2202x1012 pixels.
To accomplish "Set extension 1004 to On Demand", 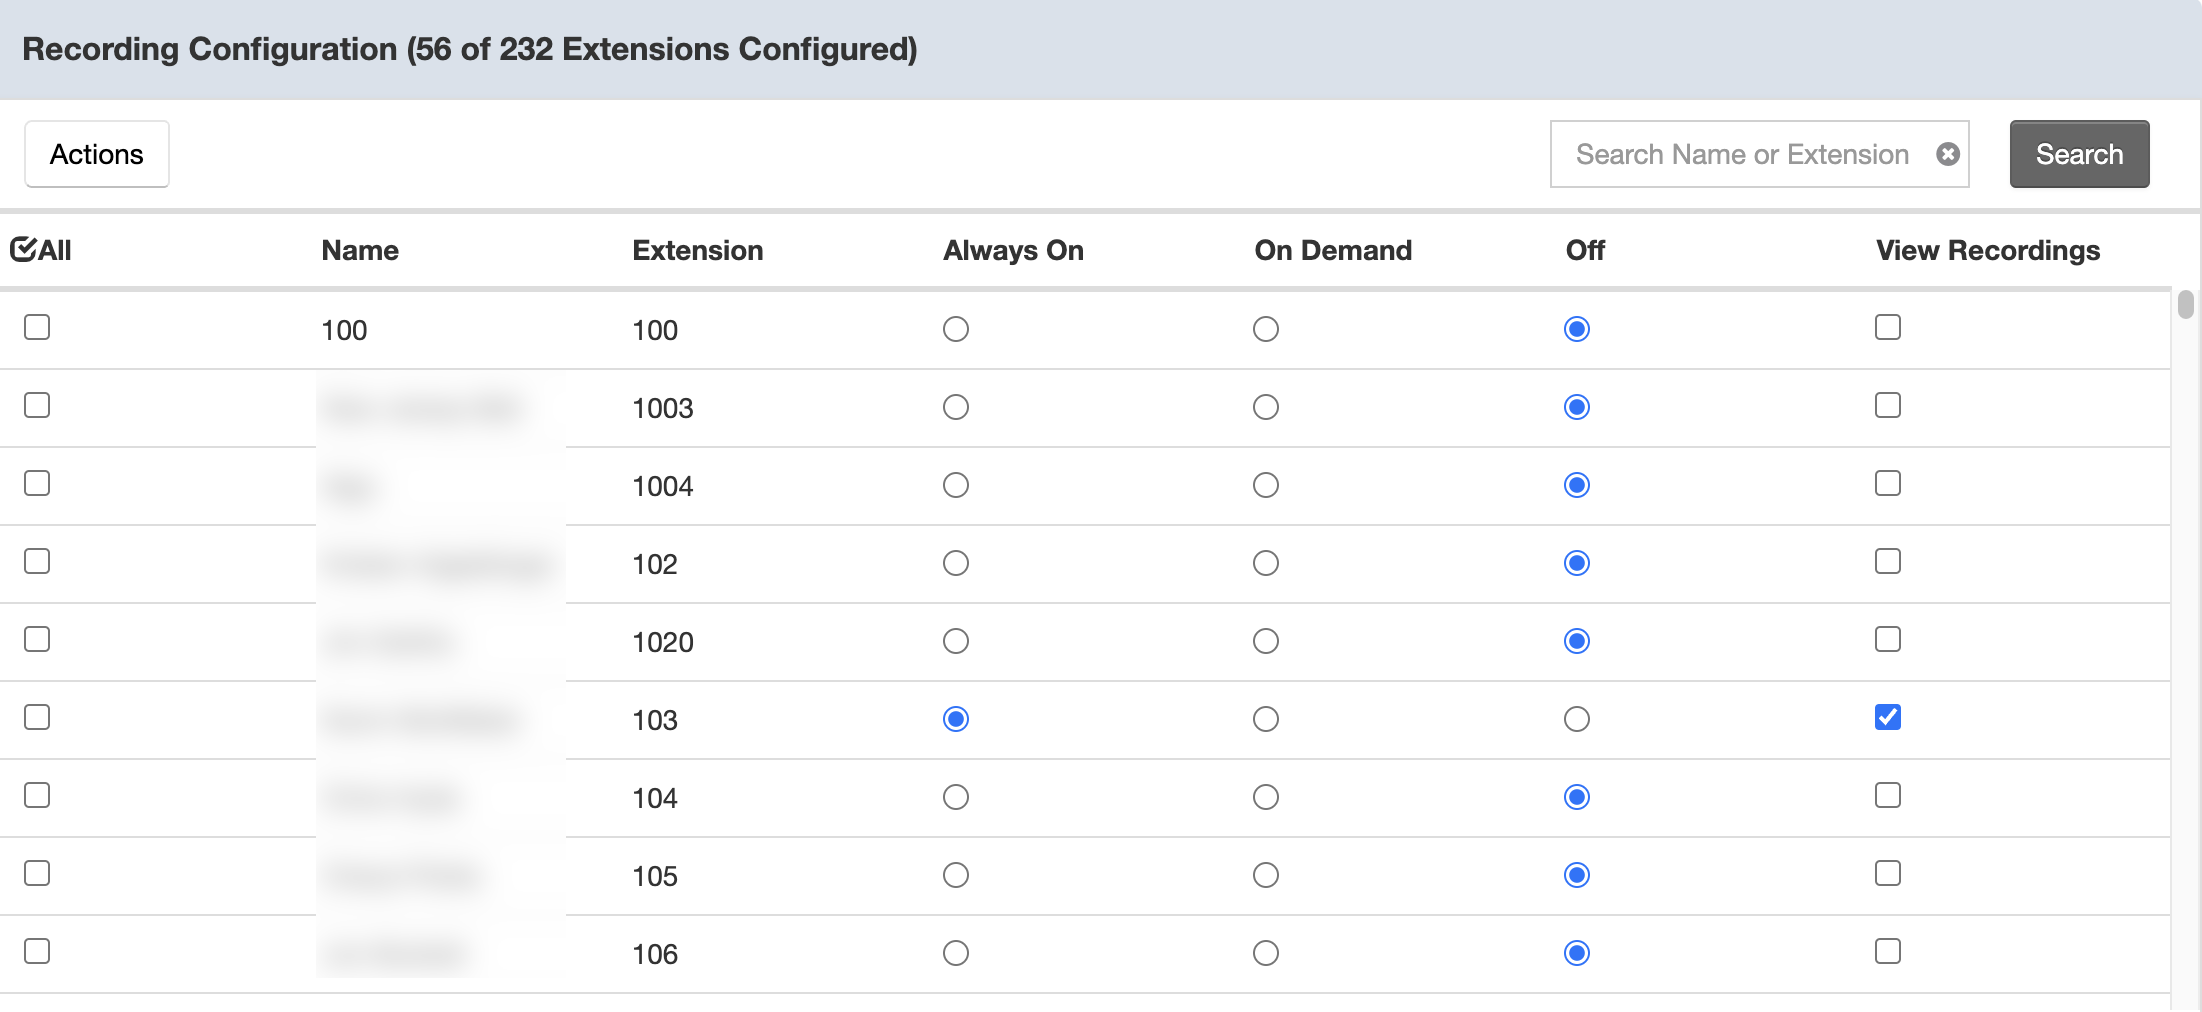I will [1266, 485].
